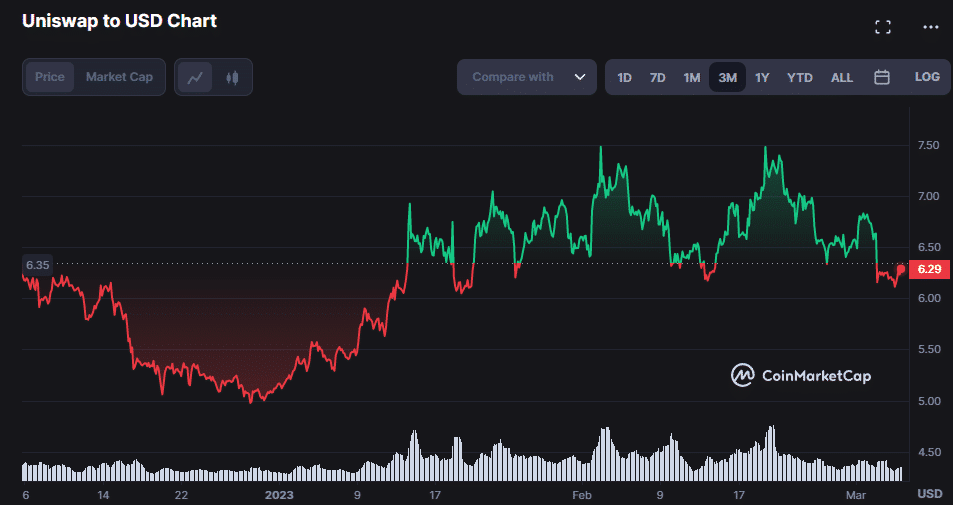Select the ALL time range

click(x=842, y=78)
